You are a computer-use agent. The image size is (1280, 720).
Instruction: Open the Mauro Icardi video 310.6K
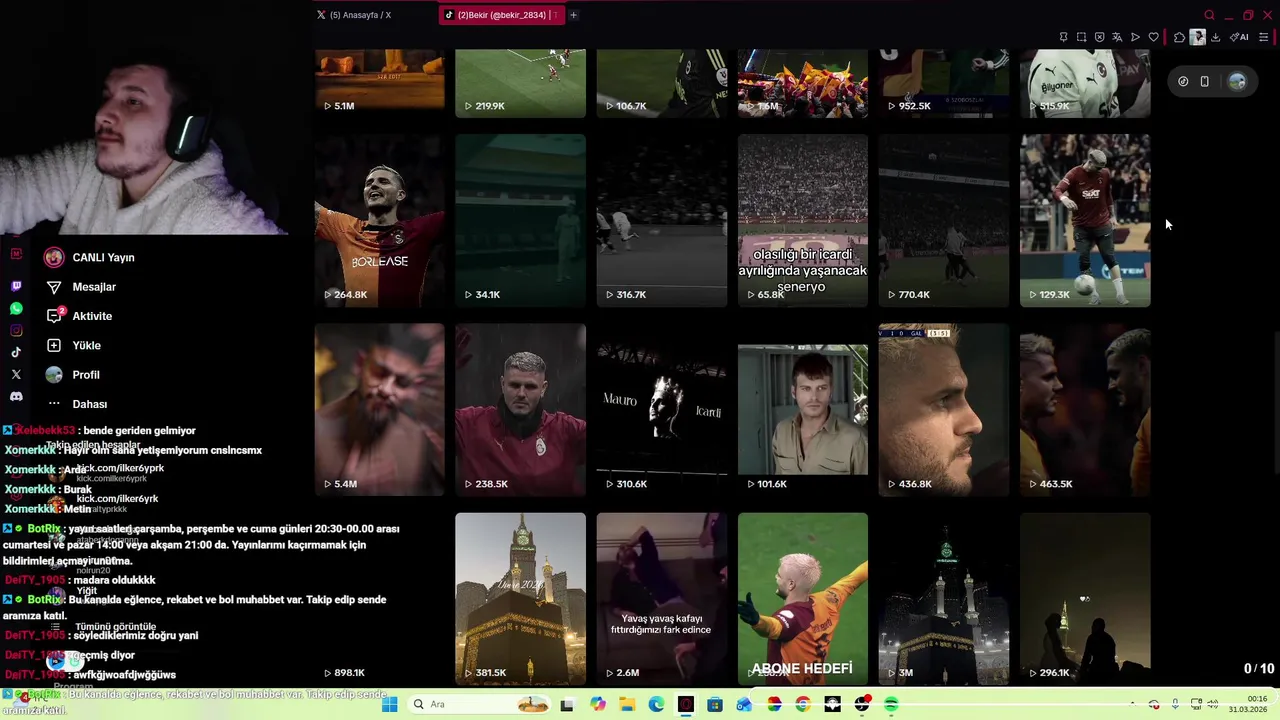662,409
